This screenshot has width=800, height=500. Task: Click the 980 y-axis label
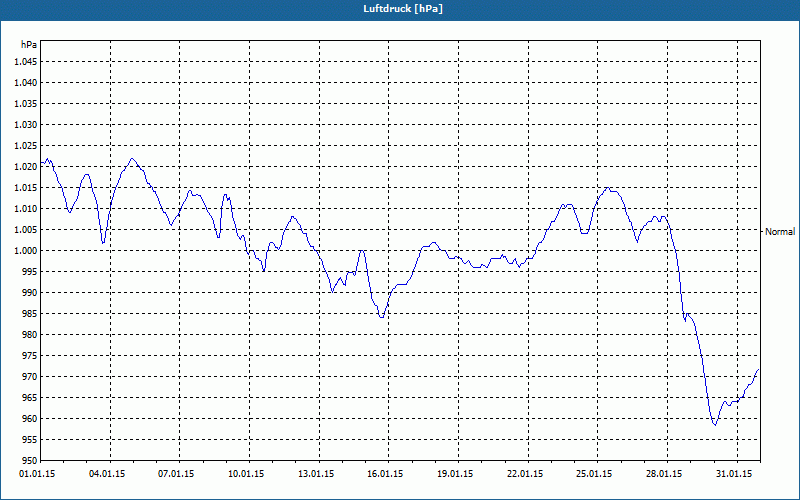click(x=30, y=335)
